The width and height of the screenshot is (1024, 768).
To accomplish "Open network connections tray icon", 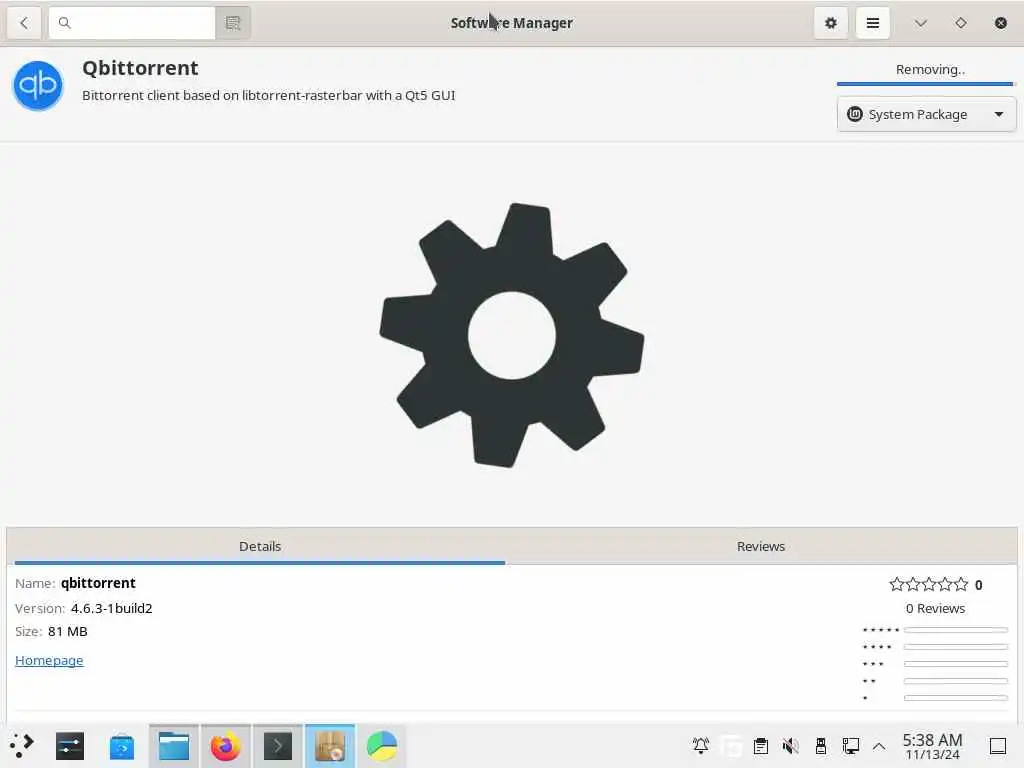I will [x=850, y=746].
